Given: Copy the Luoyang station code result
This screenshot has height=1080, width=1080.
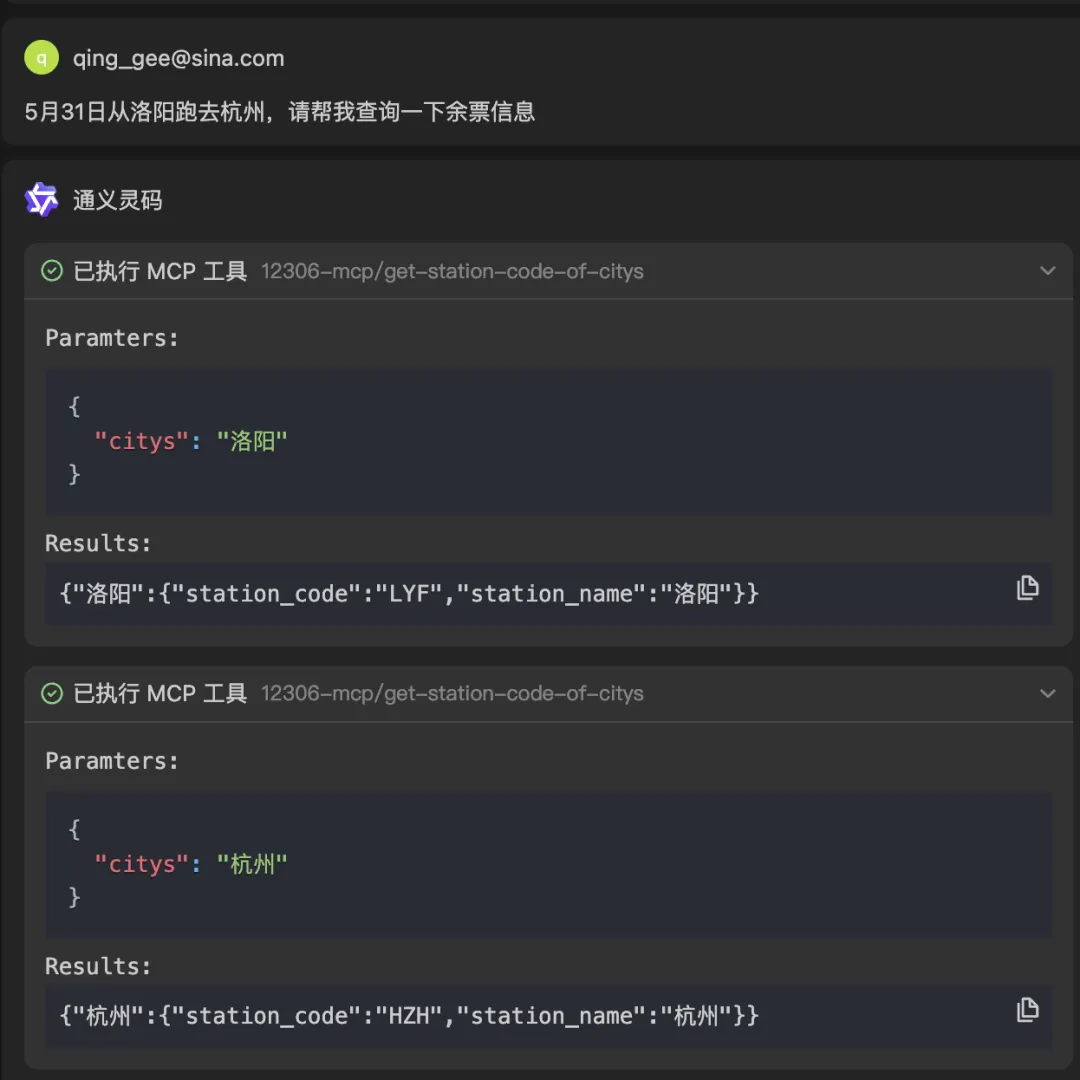Looking at the screenshot, I should tap(1027, 588).
